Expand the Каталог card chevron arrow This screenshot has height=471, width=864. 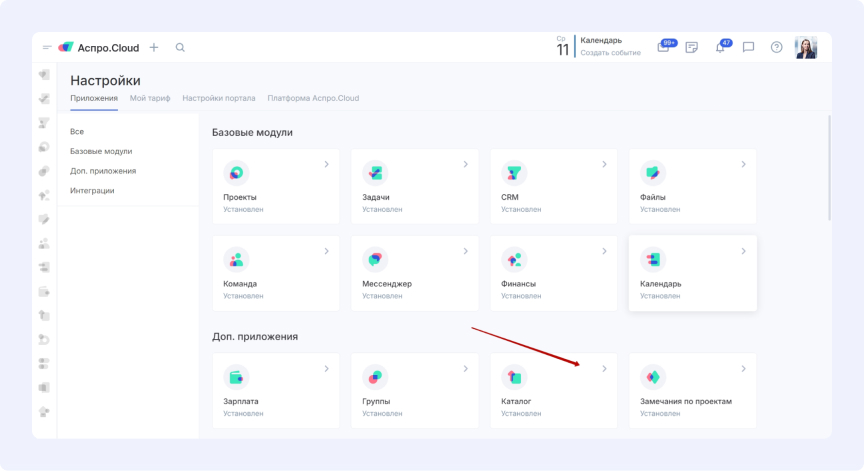[604, 369]
